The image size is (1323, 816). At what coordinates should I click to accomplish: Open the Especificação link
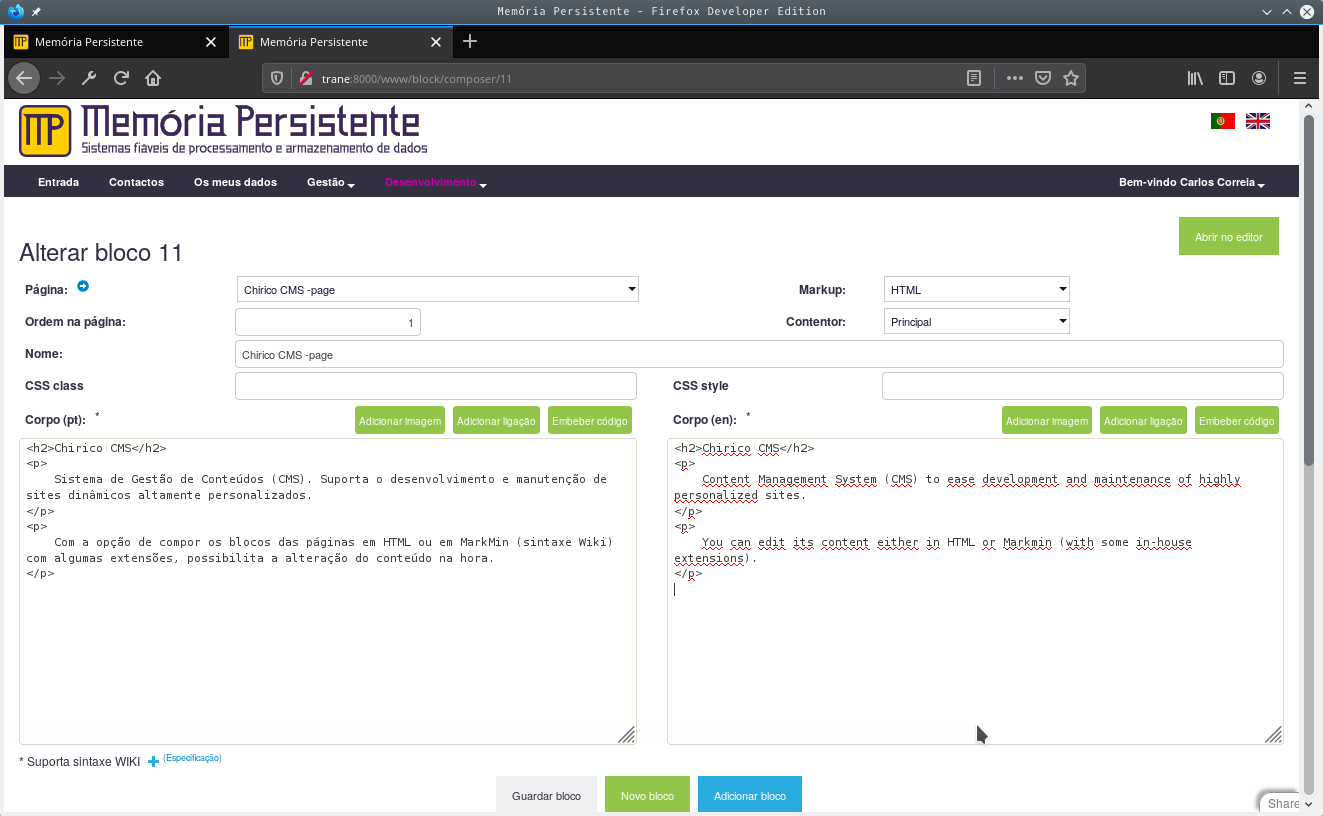(192, 758)
